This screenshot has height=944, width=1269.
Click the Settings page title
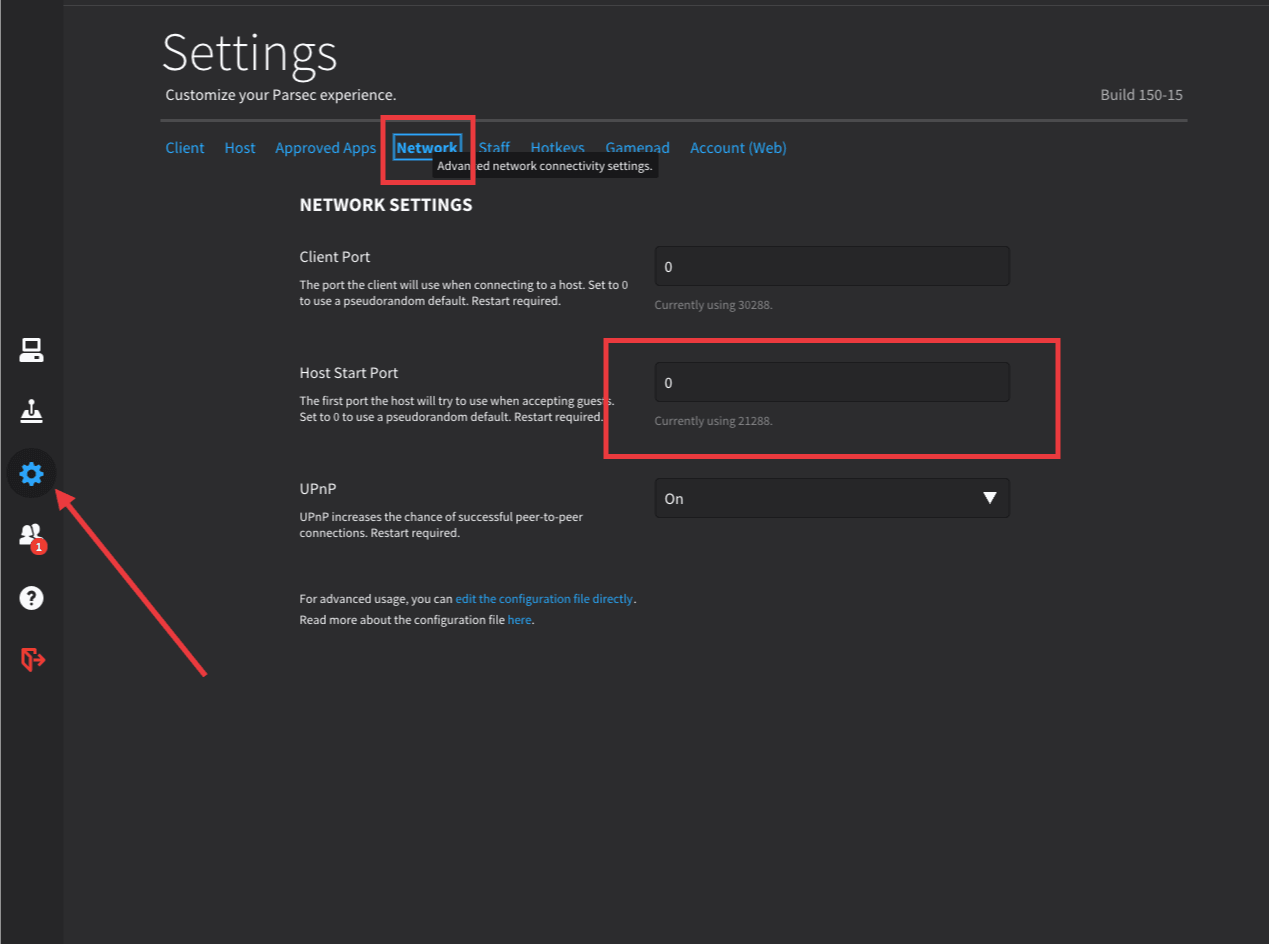point(250,52)
